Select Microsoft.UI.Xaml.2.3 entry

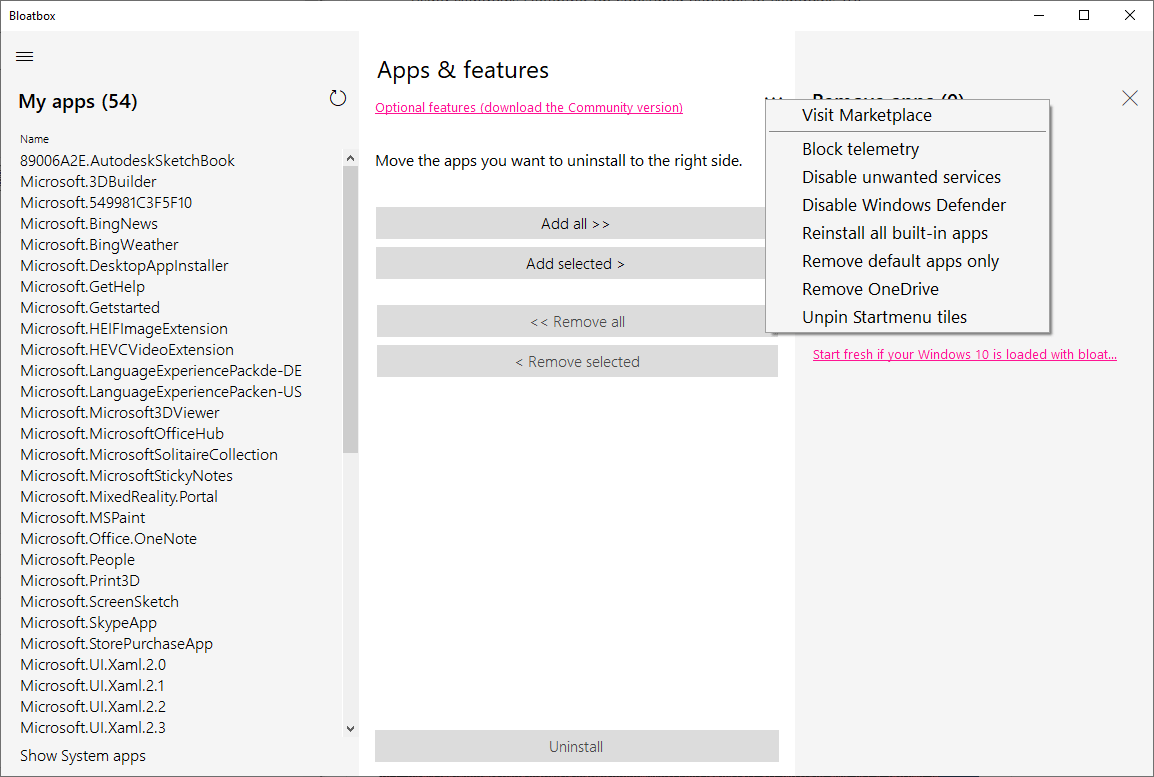(x=93, y=728)
